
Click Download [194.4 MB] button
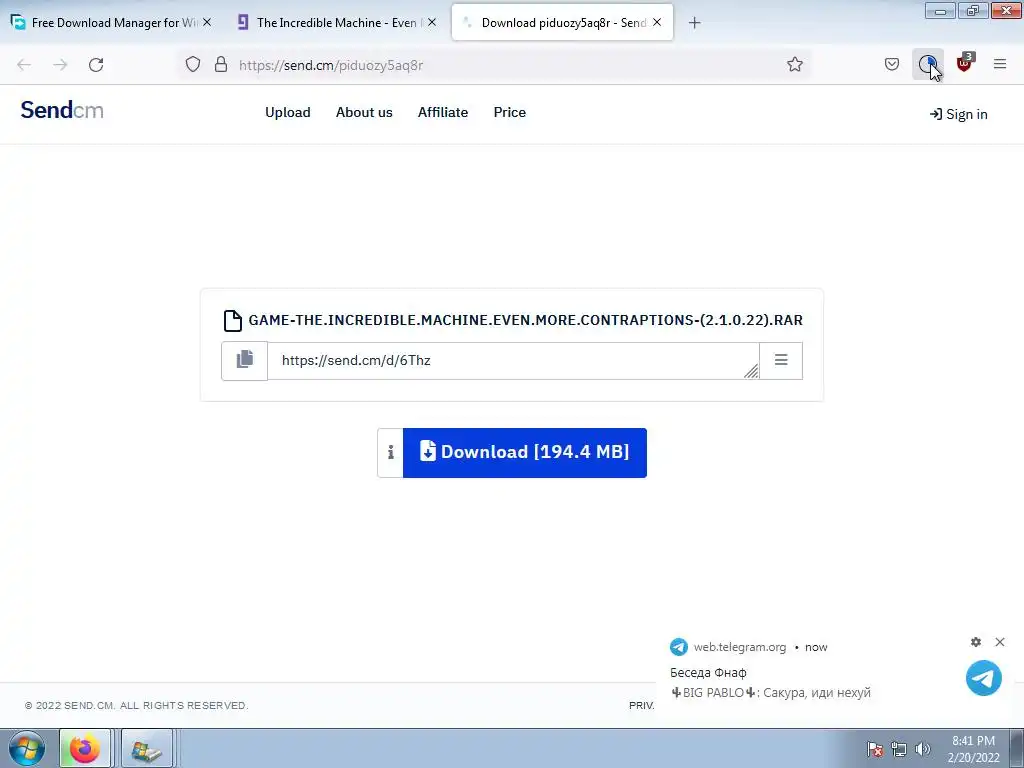click(525, 453)
